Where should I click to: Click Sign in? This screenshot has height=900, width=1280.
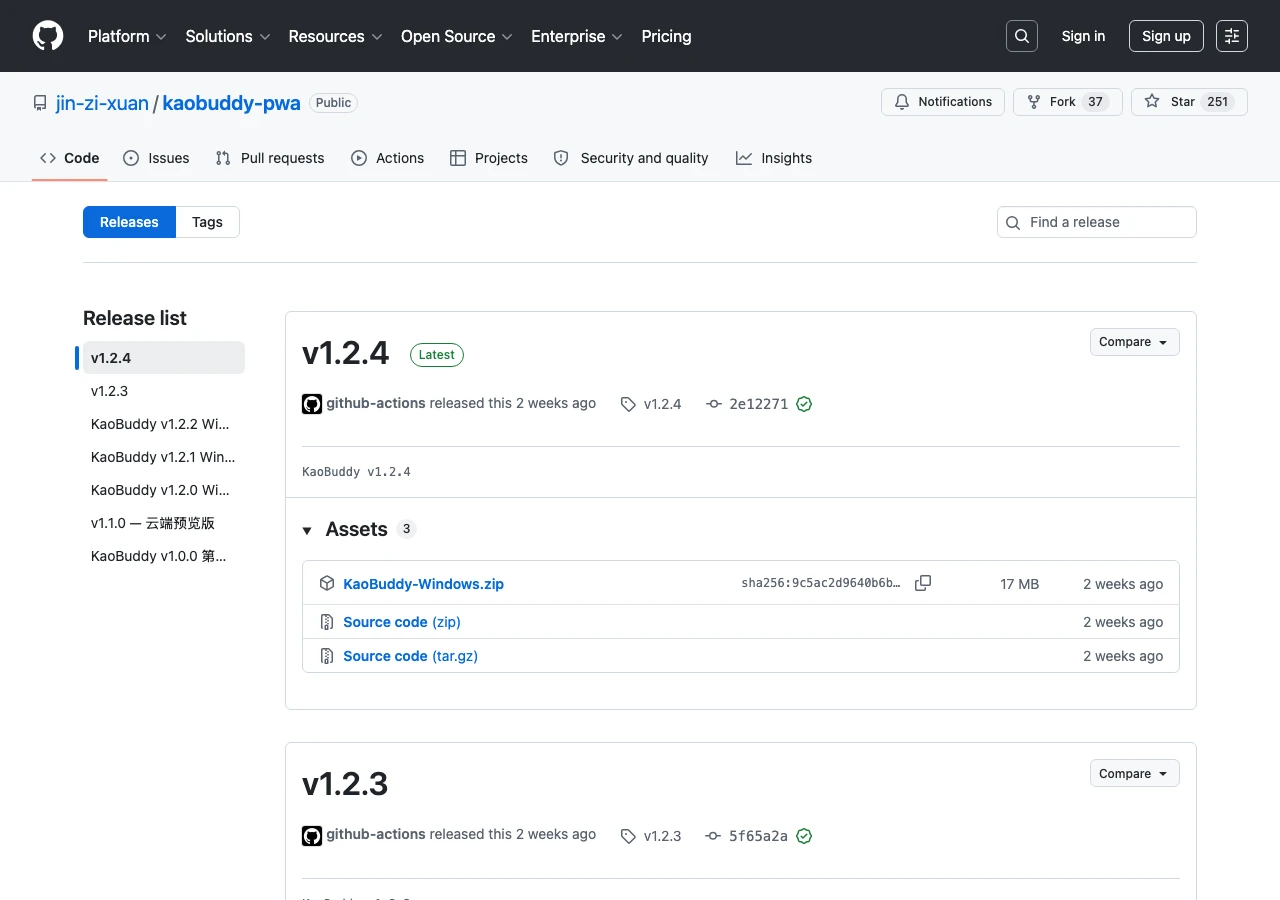tap(1083, 36)
